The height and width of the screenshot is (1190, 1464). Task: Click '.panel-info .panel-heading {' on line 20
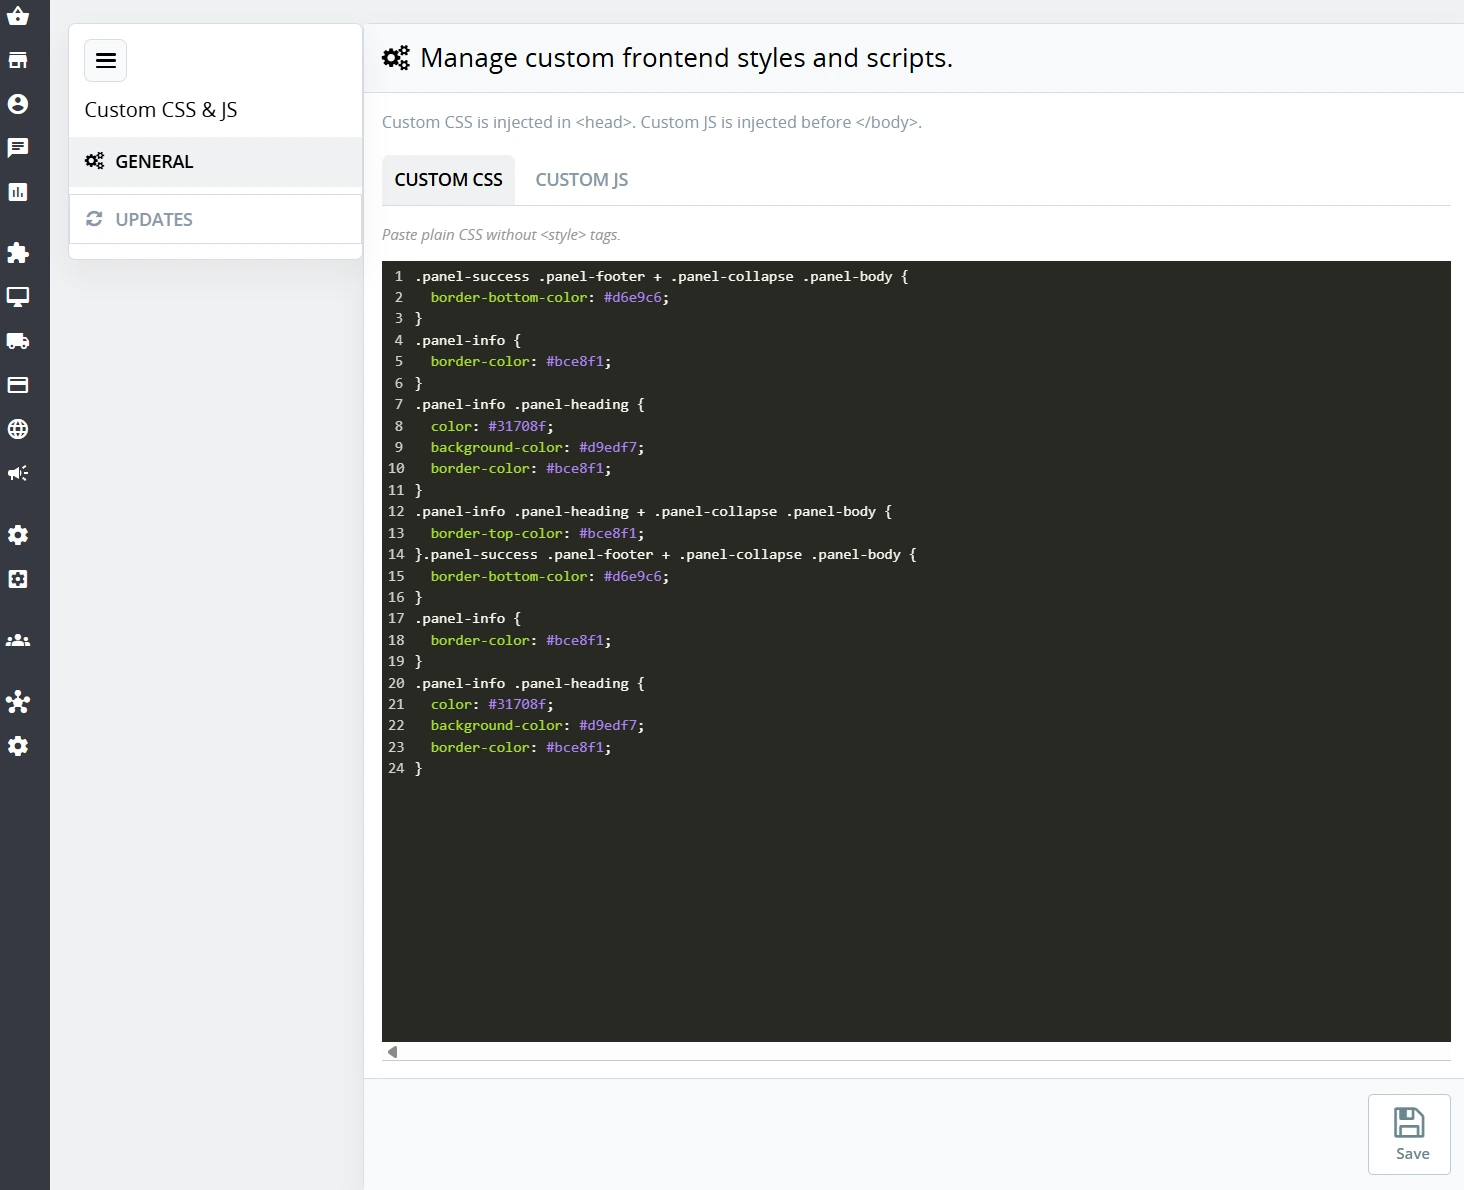click(530, 683)
